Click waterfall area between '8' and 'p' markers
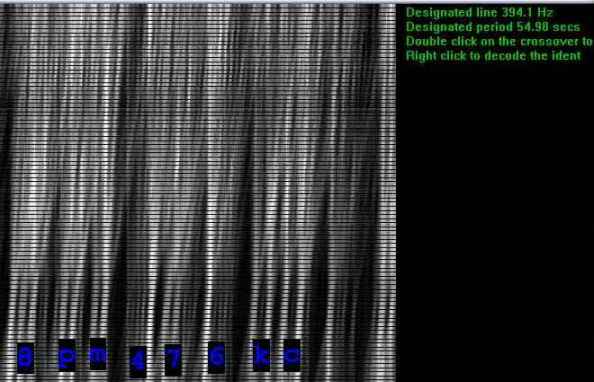This screenshot has height=382, width=594. pyautogui.click(x=46, y=358)
